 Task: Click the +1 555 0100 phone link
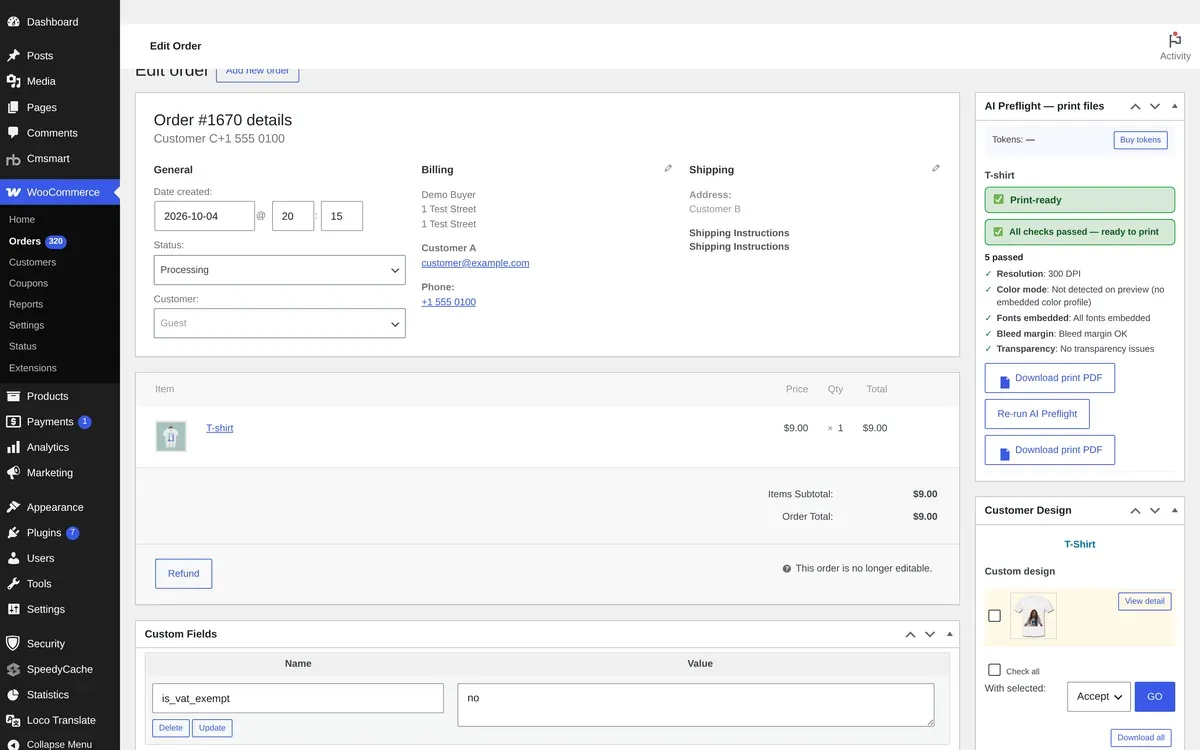point(448,302)
